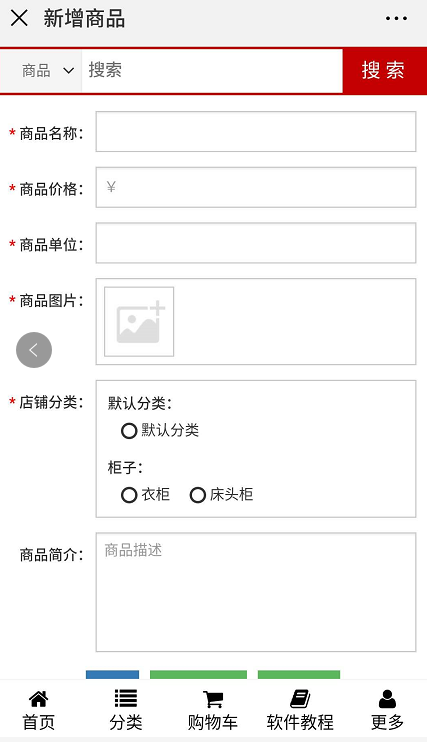
Task: Click the 商品价格 ¥ input field
Action: pyautogui.click(x=256, y=187)
